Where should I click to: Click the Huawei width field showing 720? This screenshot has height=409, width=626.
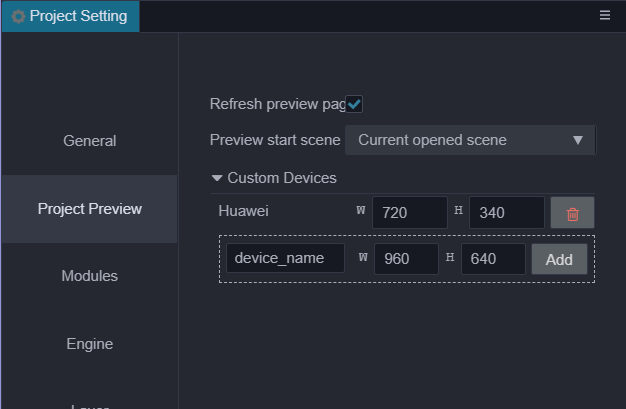[x=409, y=213]
